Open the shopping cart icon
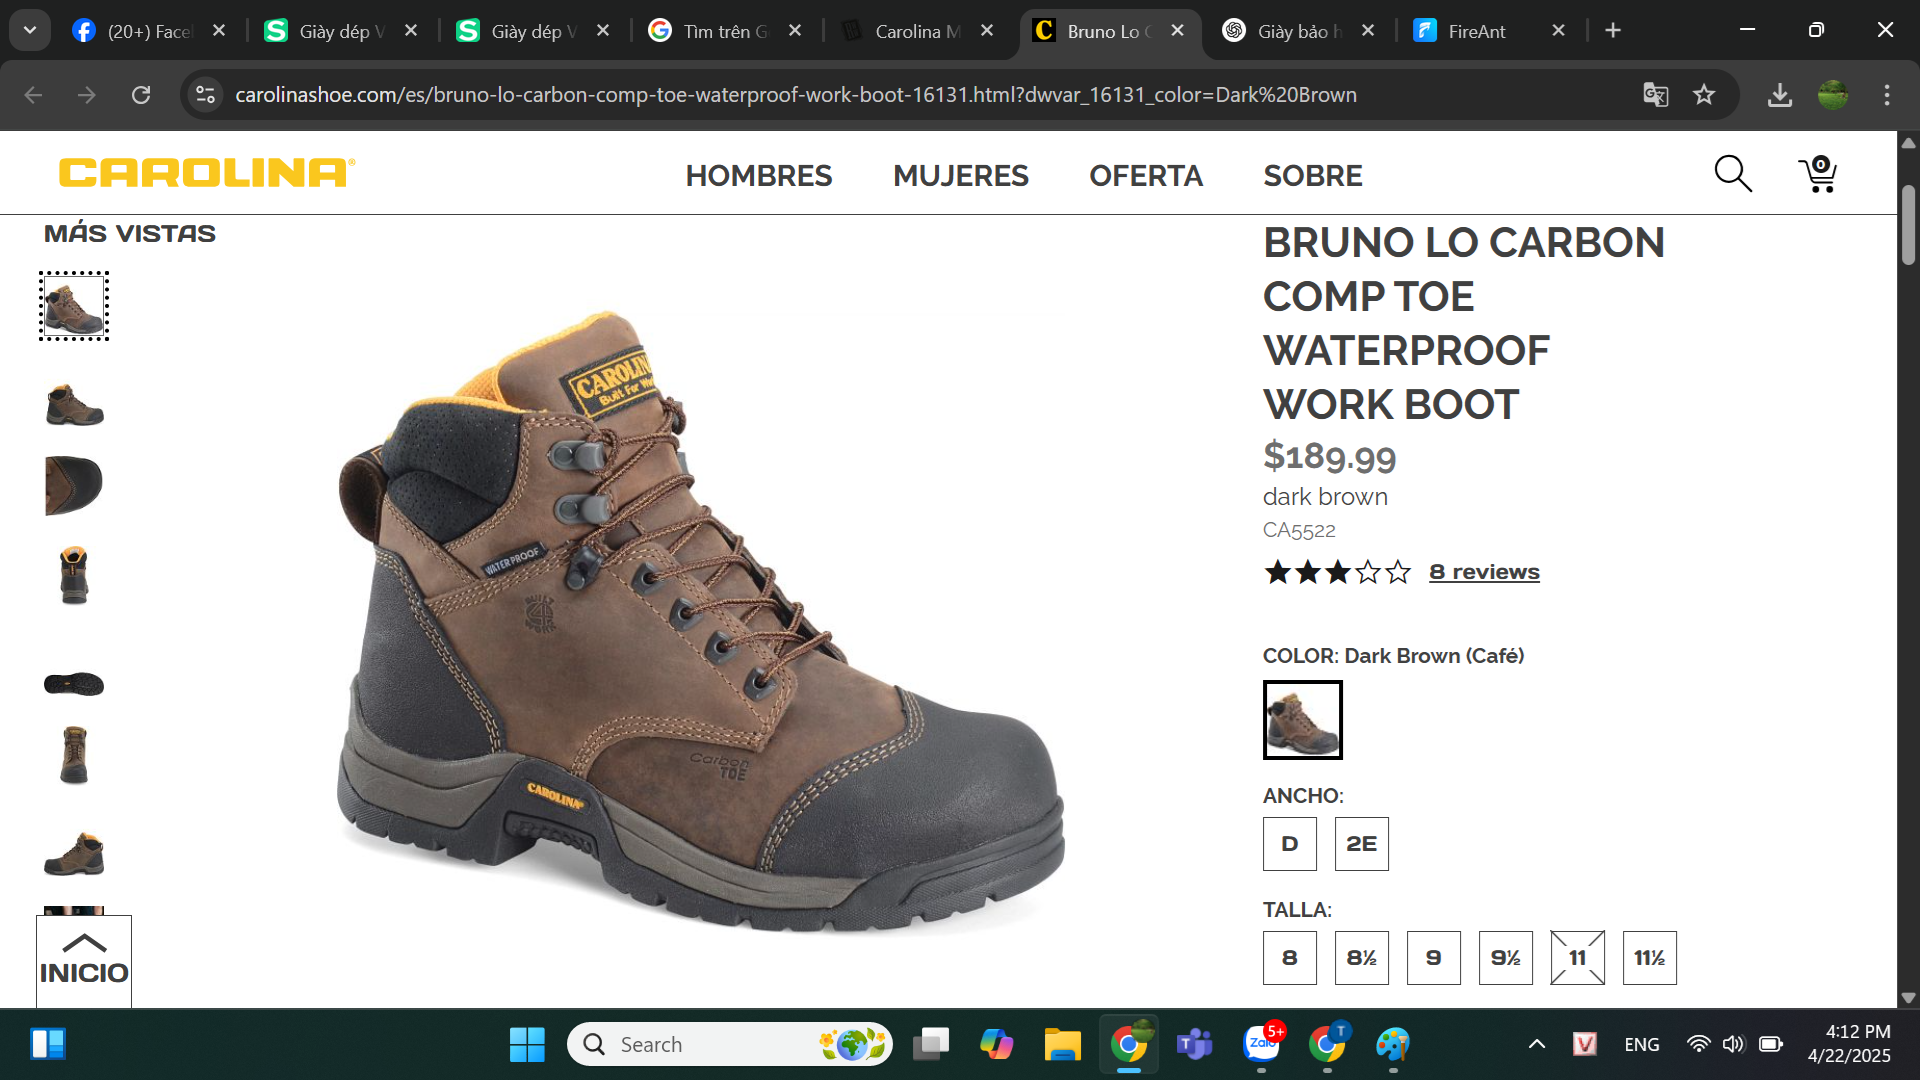This screenshot has width=1920, height=1080. (x=1819, y=174)
